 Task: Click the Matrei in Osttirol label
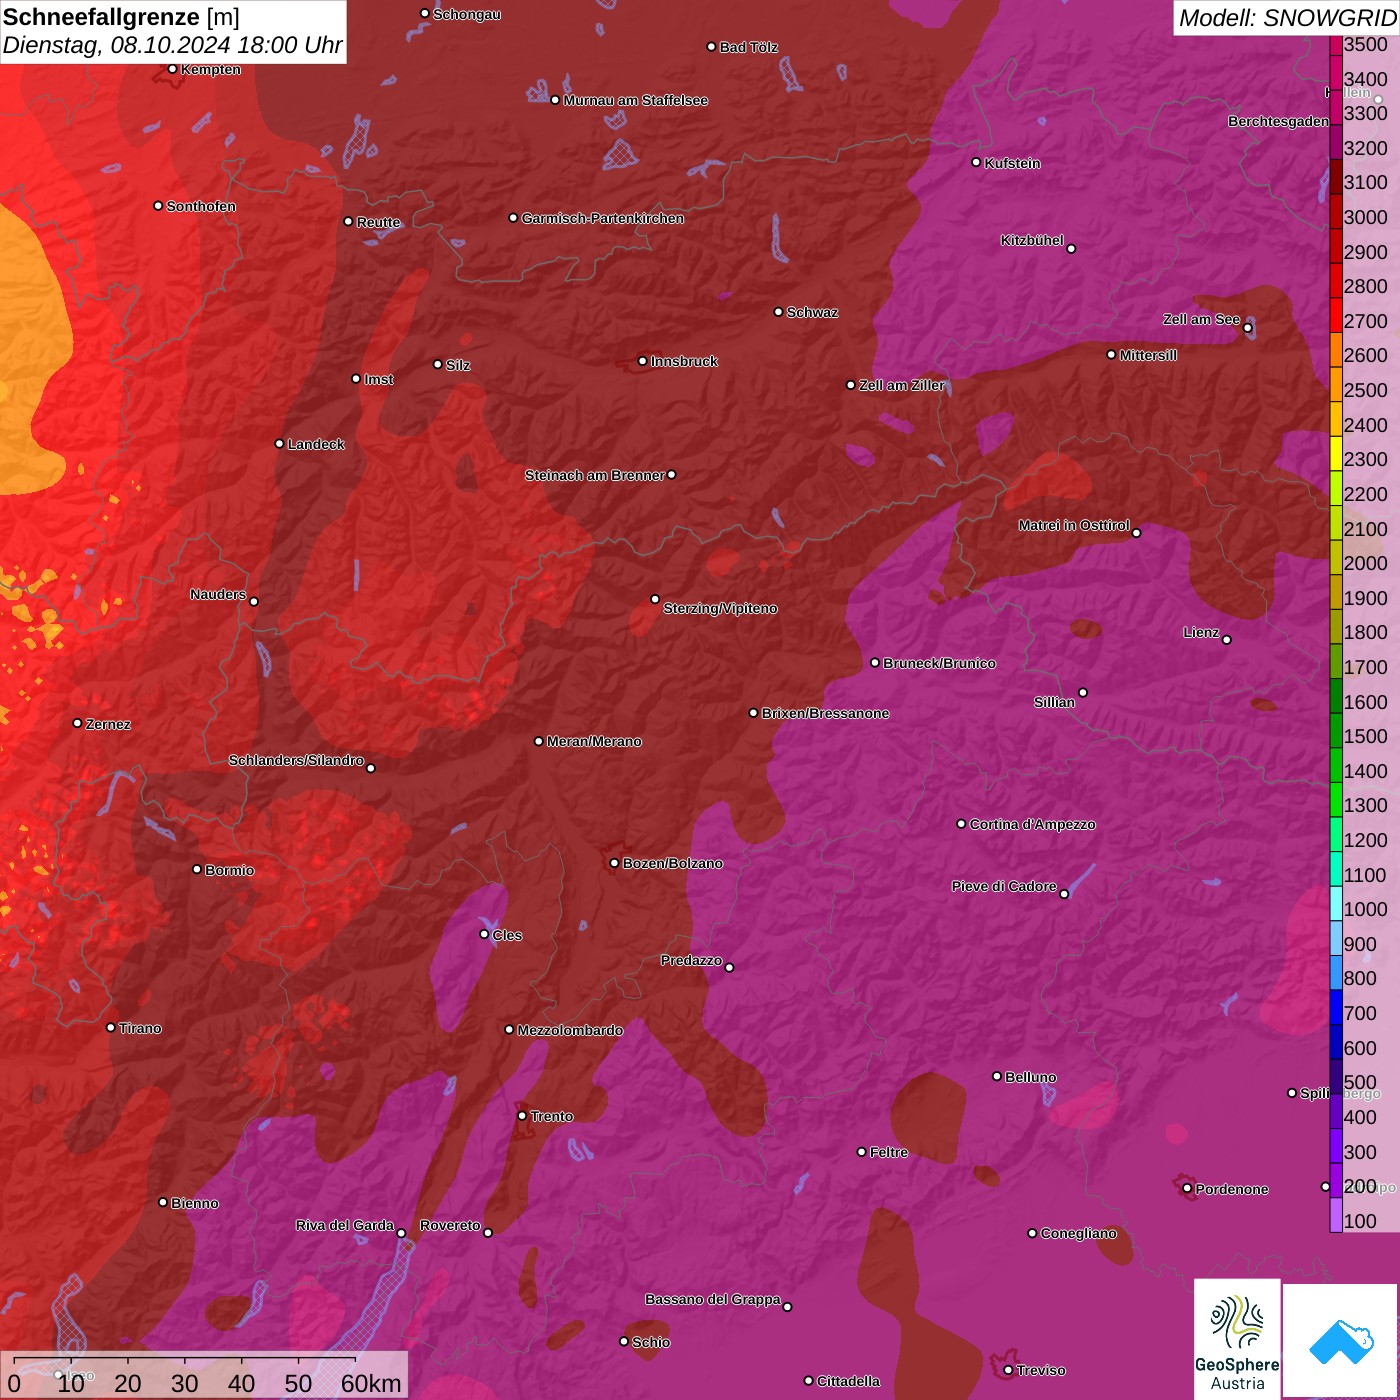(x=1074, y=525)
